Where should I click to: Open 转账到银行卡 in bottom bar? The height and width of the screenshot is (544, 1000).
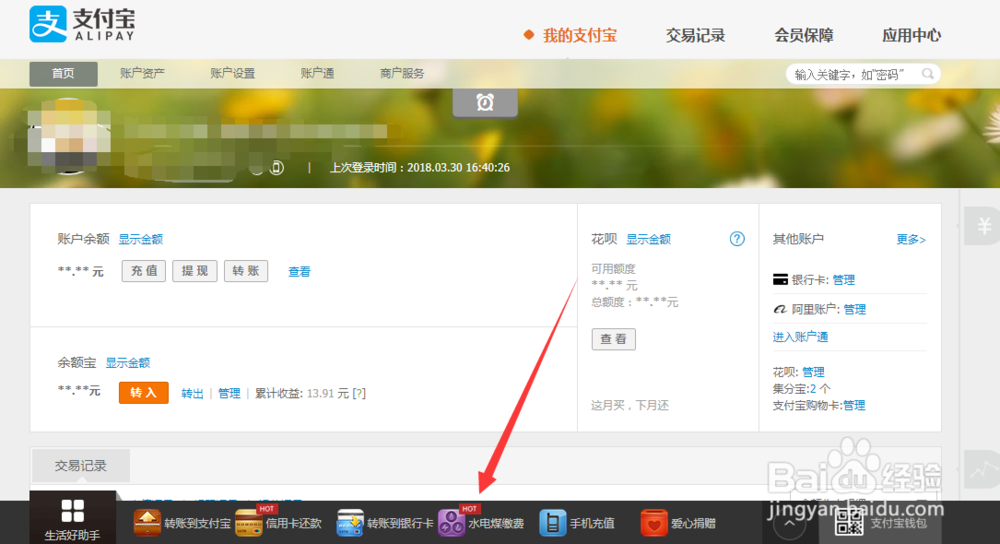(x=385, y=523)
